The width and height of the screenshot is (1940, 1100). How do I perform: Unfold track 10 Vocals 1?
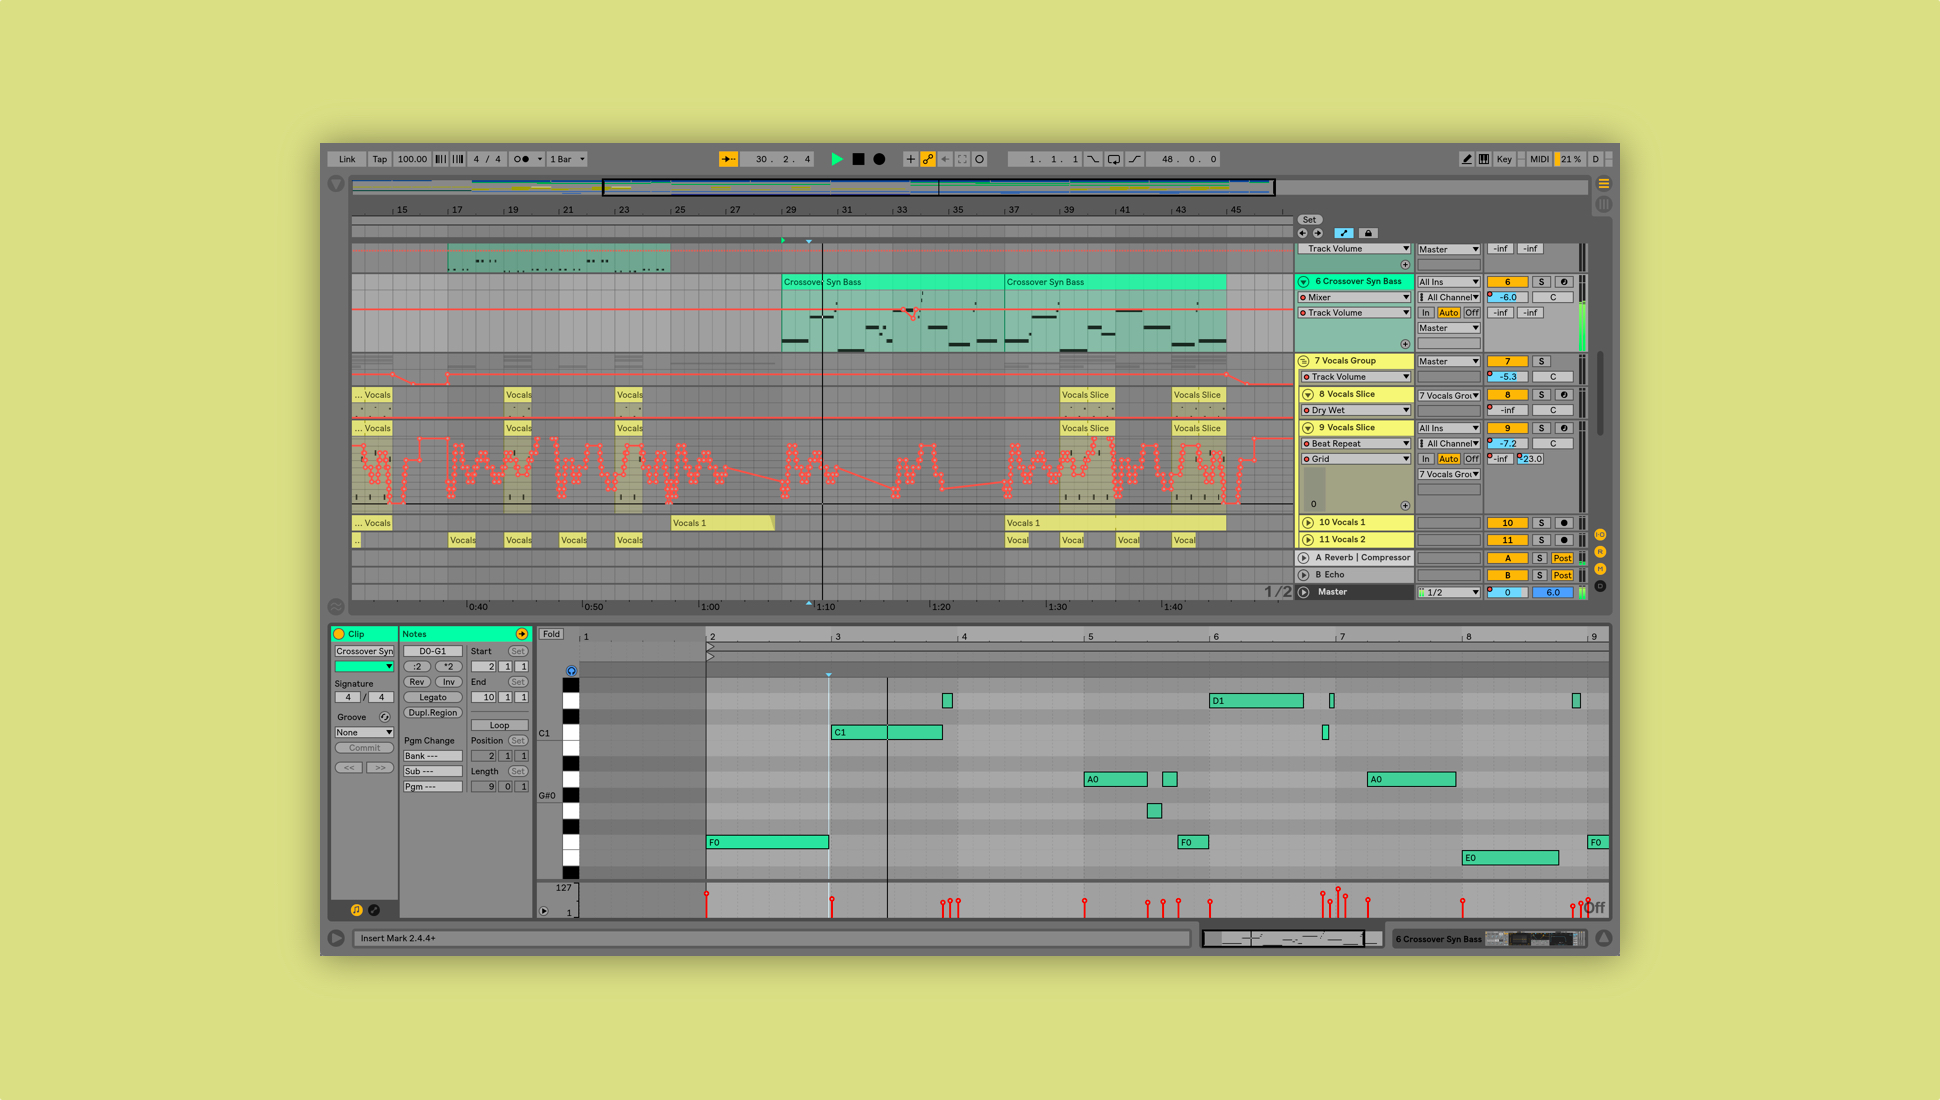tap(1307, 523)
